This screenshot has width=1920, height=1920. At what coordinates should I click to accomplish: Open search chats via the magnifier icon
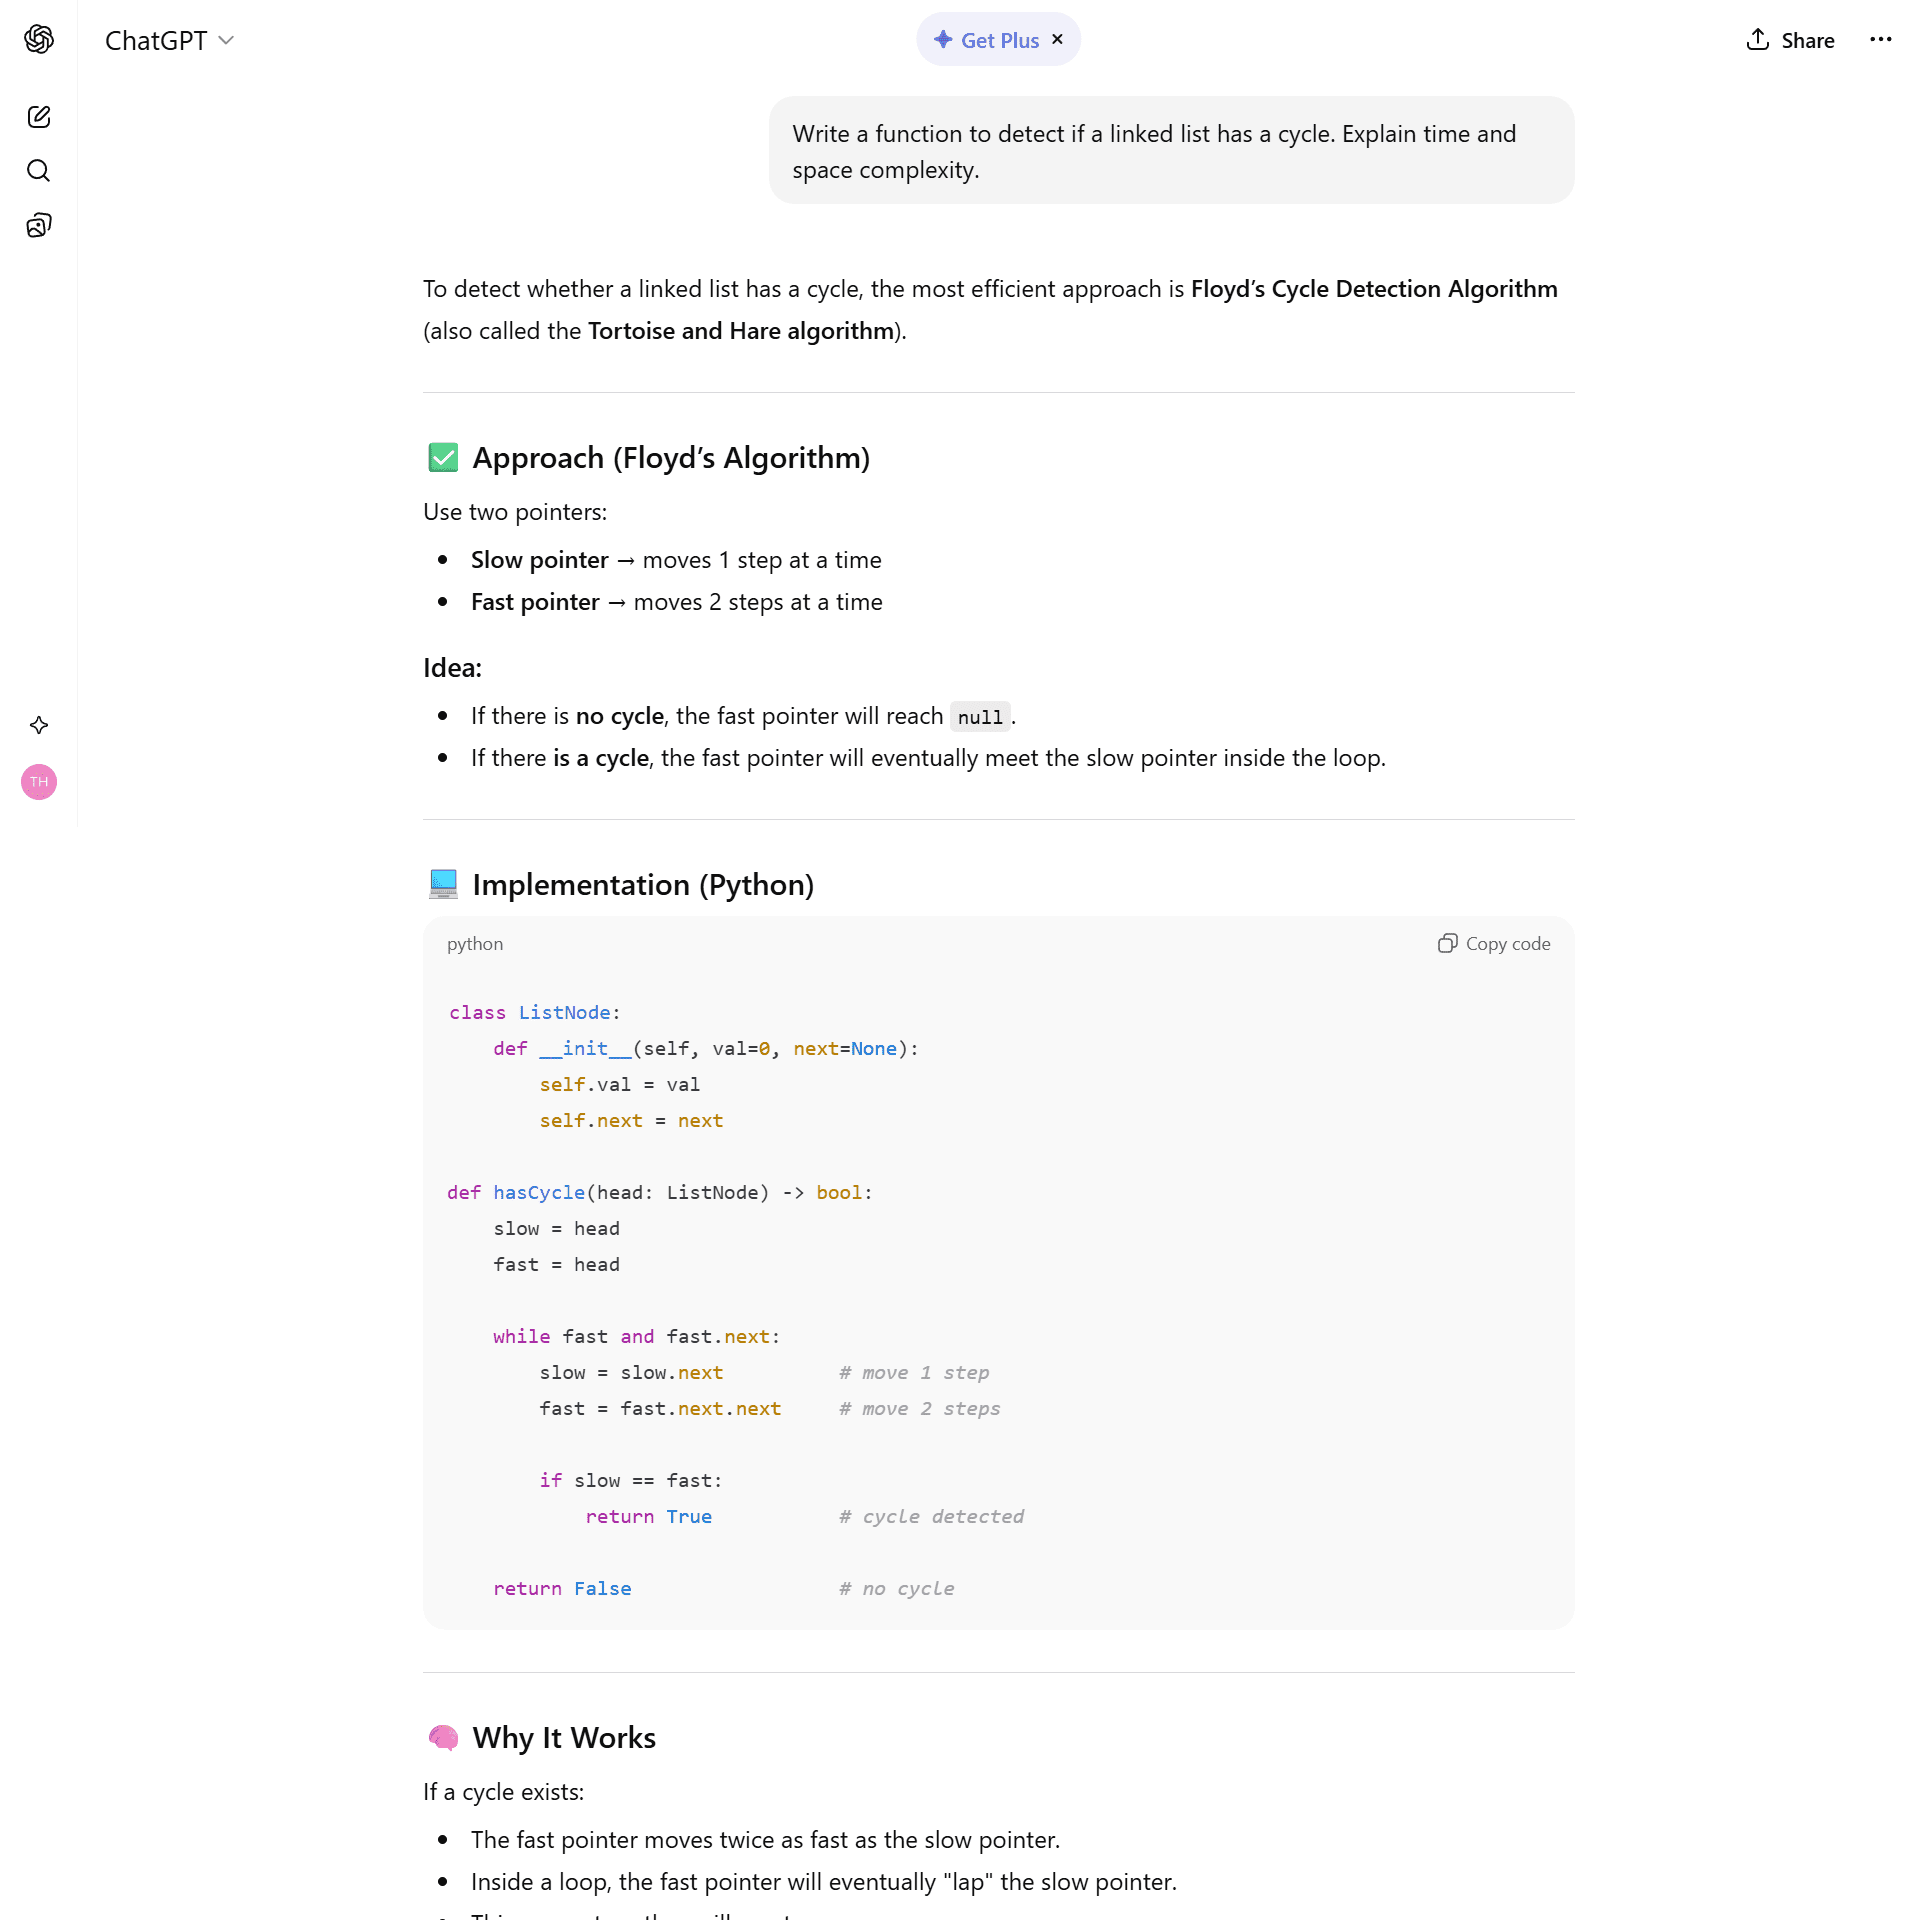(x=39, y=171)
